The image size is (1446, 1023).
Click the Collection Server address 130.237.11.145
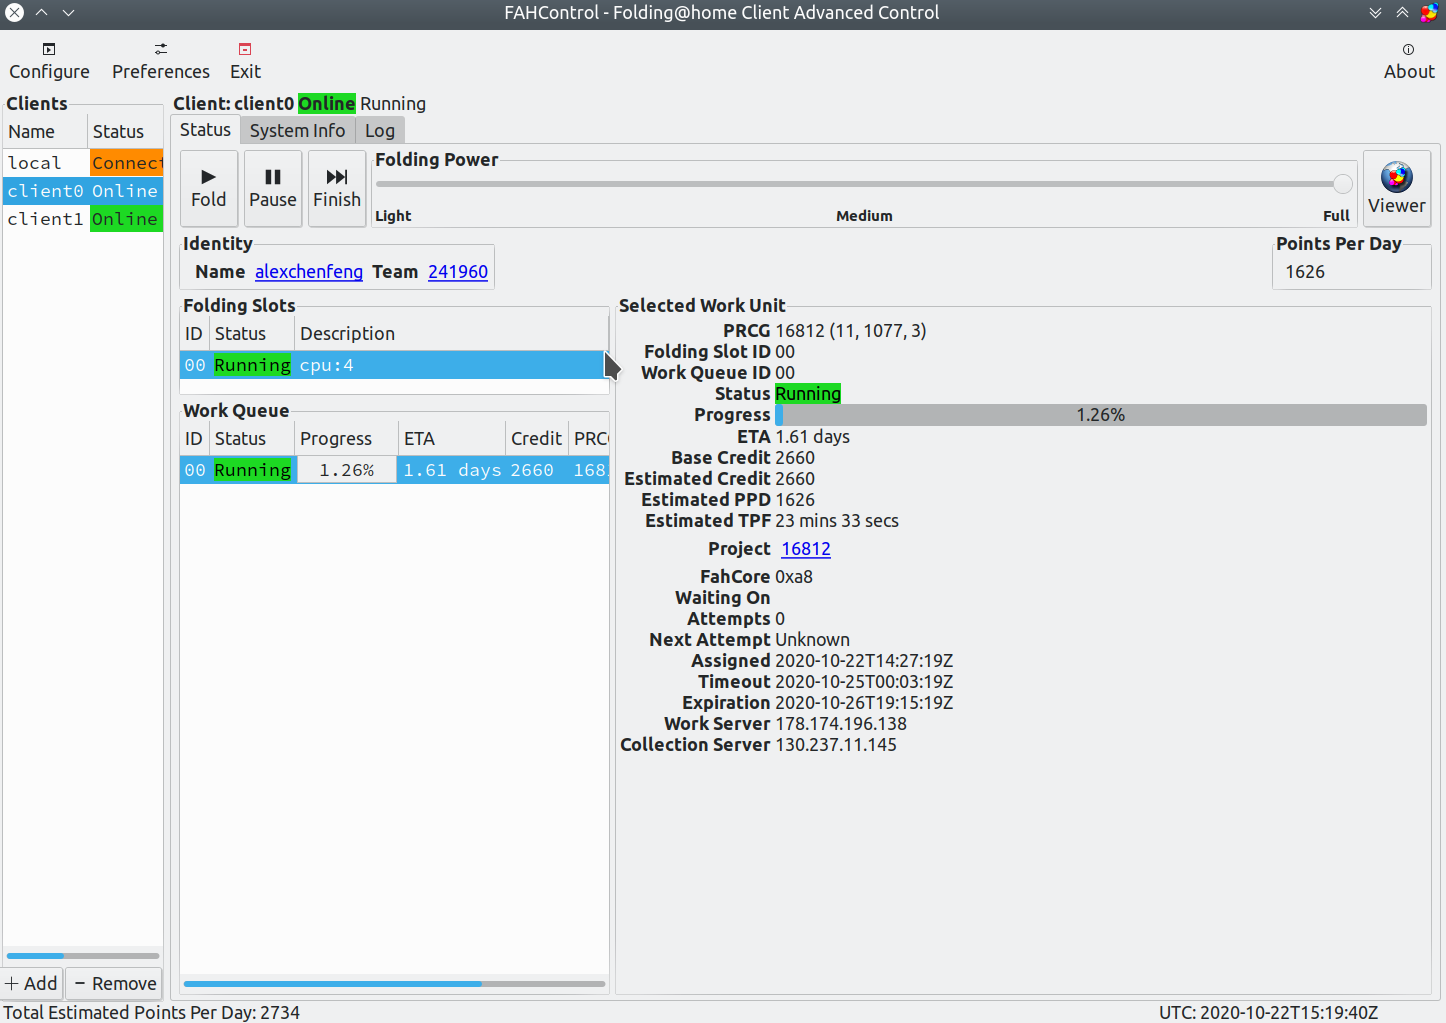click(x=836, y=745)
